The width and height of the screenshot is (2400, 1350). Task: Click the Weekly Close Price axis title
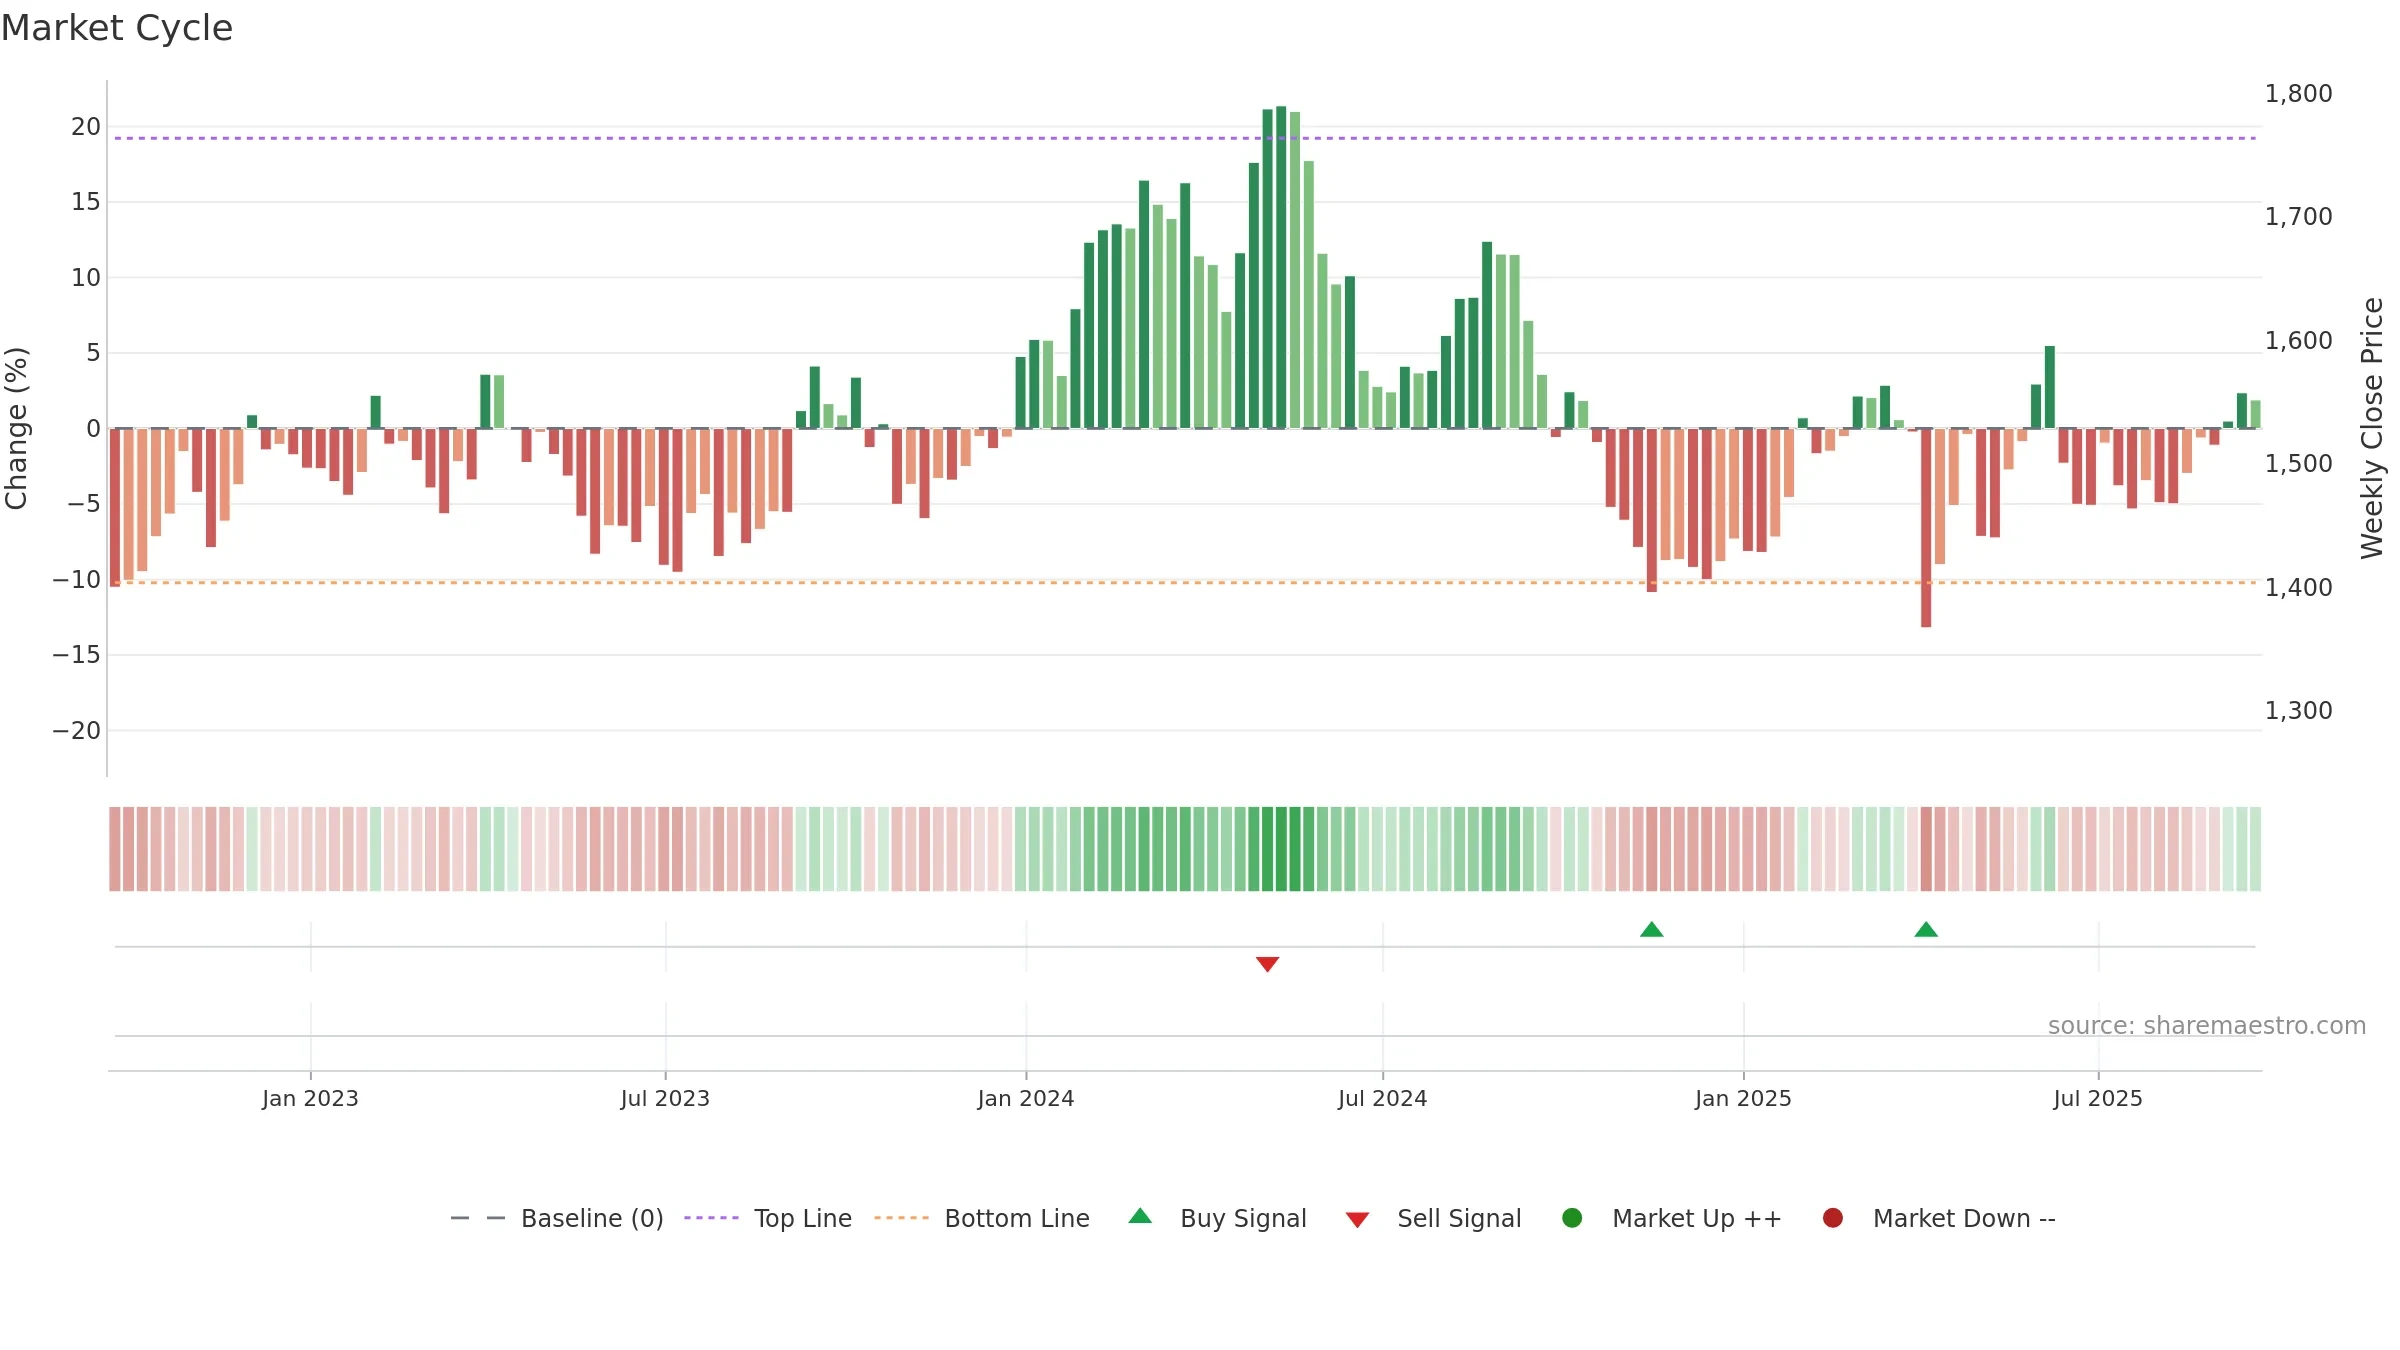[x=2372, y=428]
